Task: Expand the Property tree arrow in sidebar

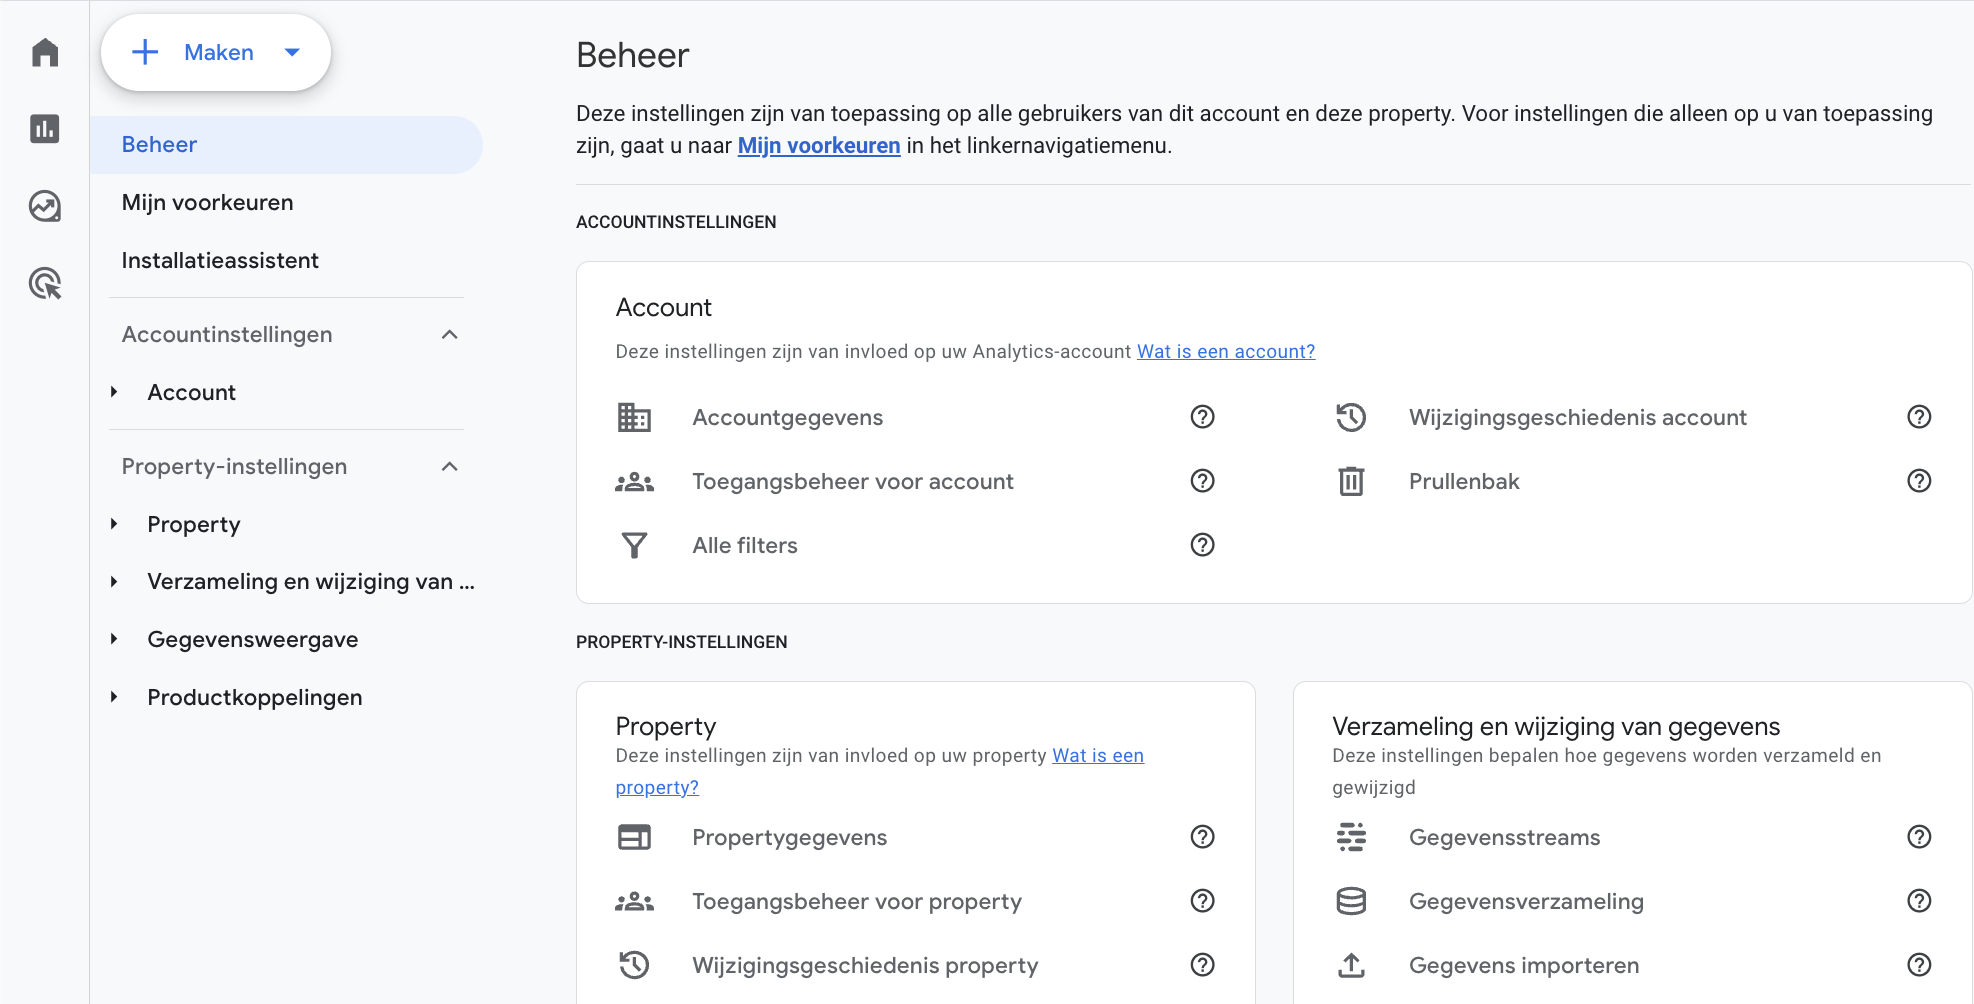Action: (x=114, y=524)
